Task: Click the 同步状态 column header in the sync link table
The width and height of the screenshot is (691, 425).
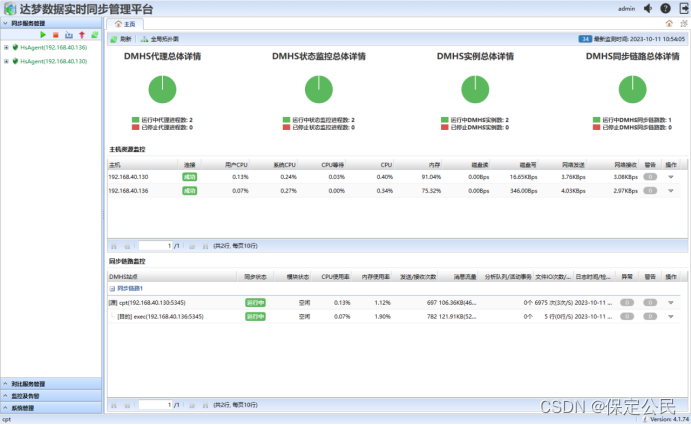Action: [255, 276]
